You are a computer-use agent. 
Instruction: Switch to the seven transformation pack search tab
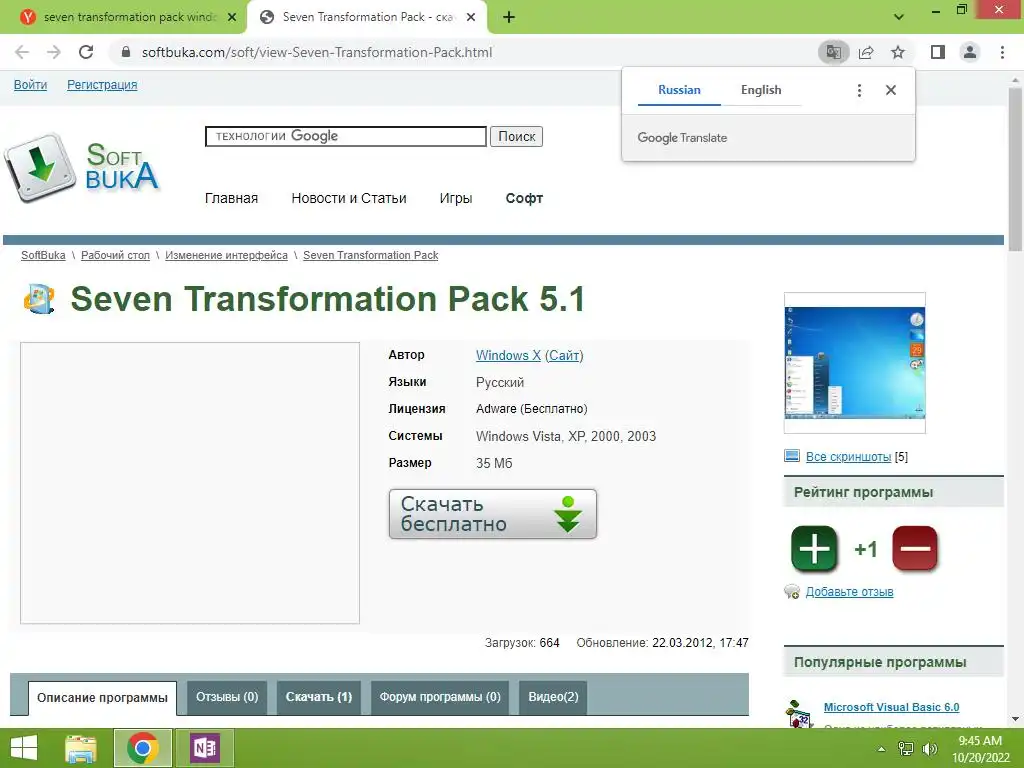click(x=123, y=18)
